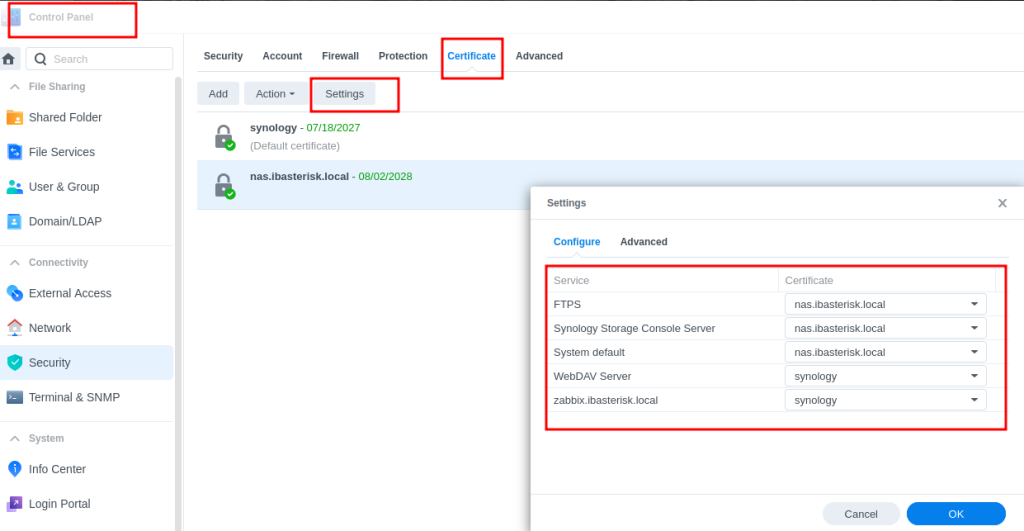Open Domain/LDAP in sidebar
The width and height of the screenshot is (1024, 531).
tap(87, 221)
